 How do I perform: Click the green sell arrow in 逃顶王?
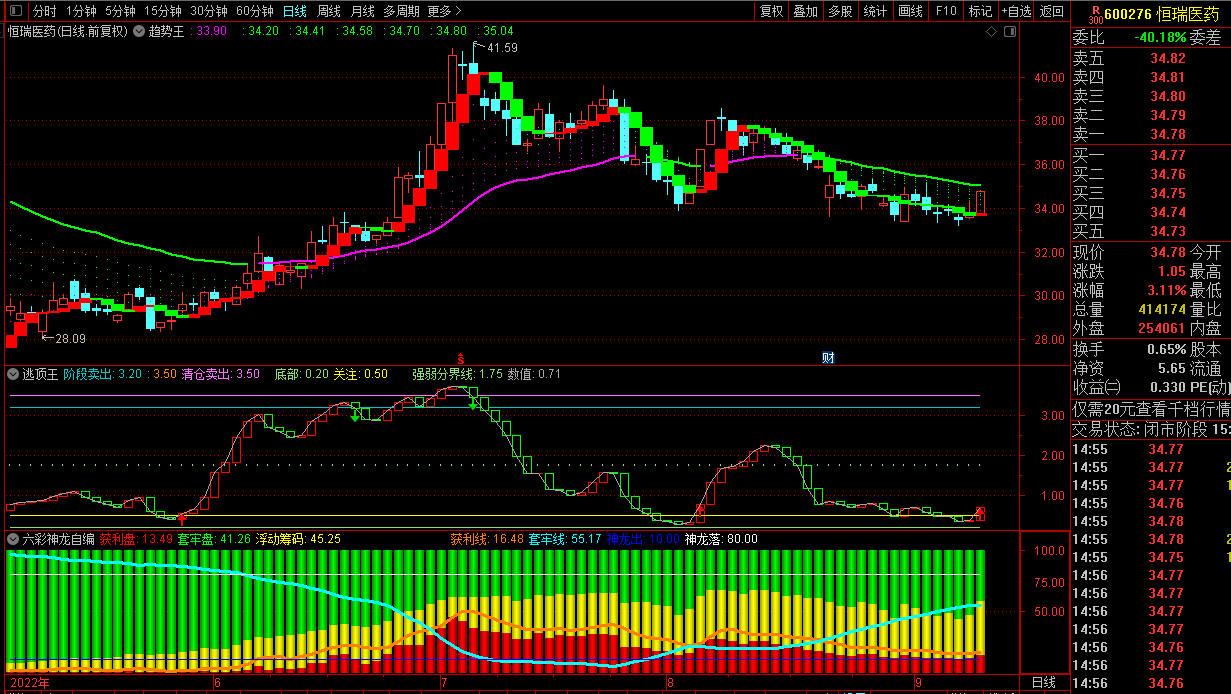tap(355, 417)
